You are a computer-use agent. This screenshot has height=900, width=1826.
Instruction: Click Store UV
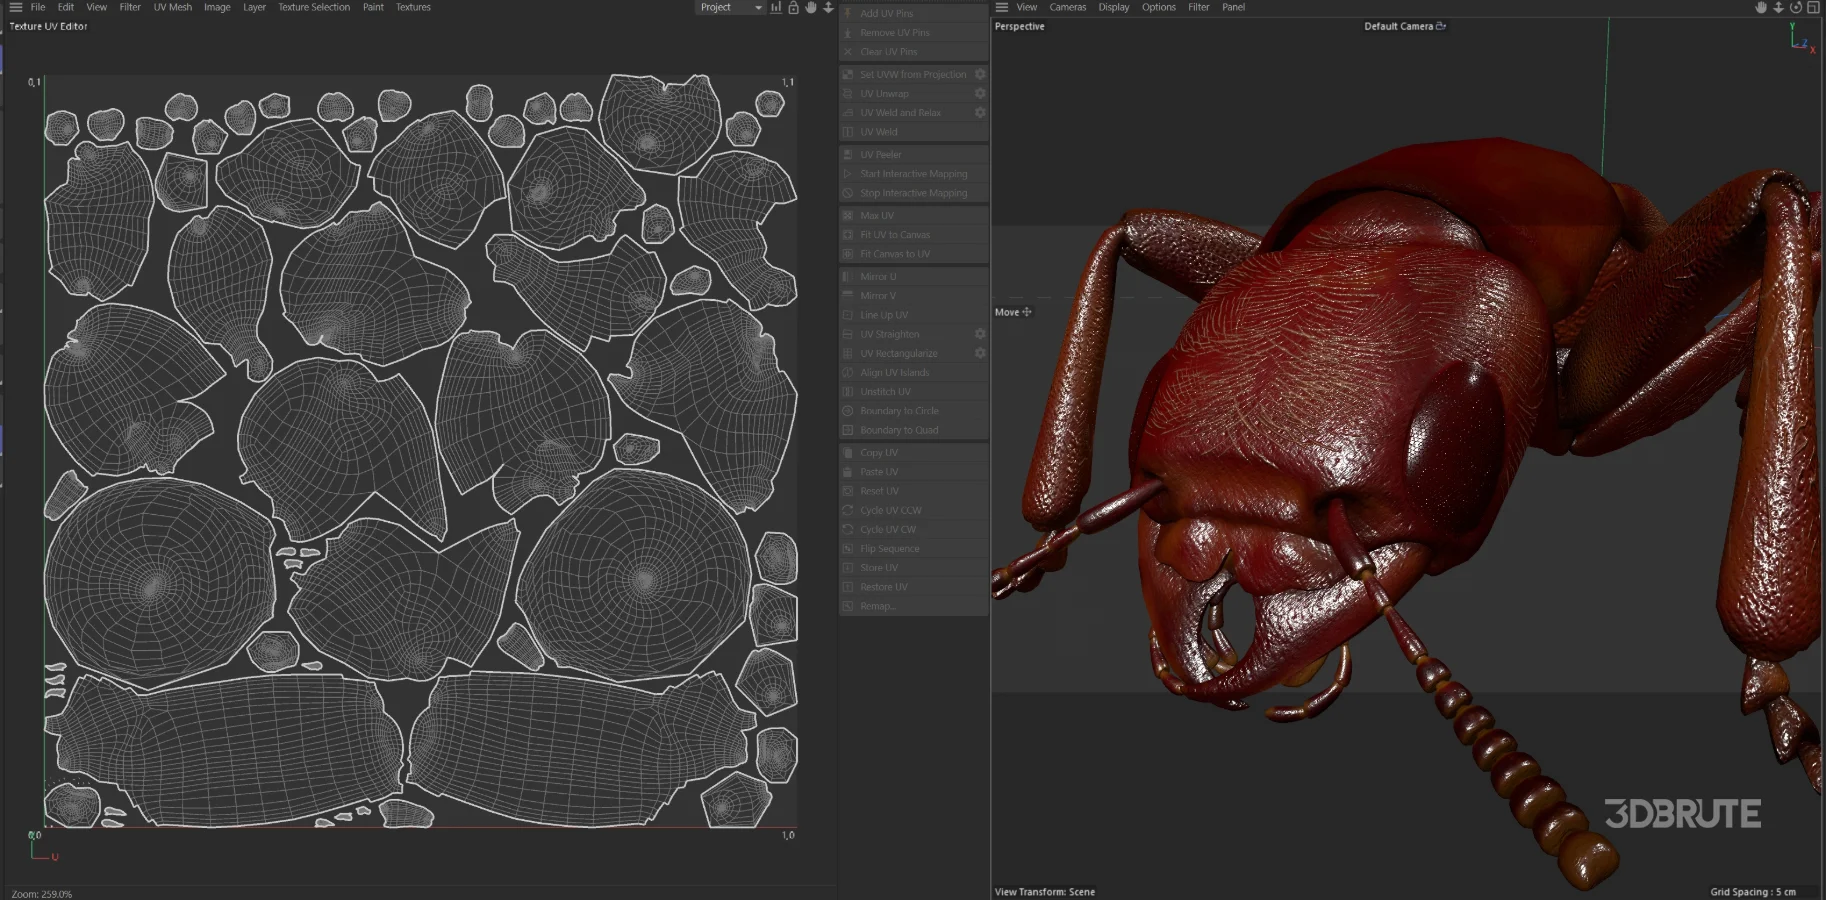click(x=914, y=567)
